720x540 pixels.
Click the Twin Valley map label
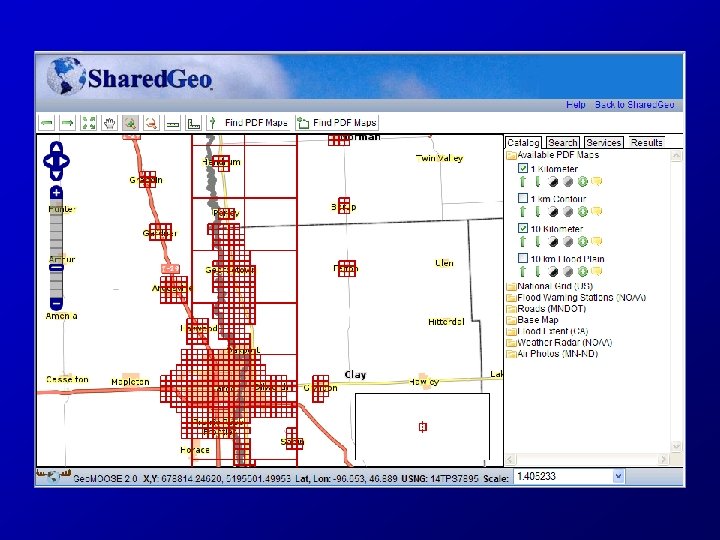[439, 158]
